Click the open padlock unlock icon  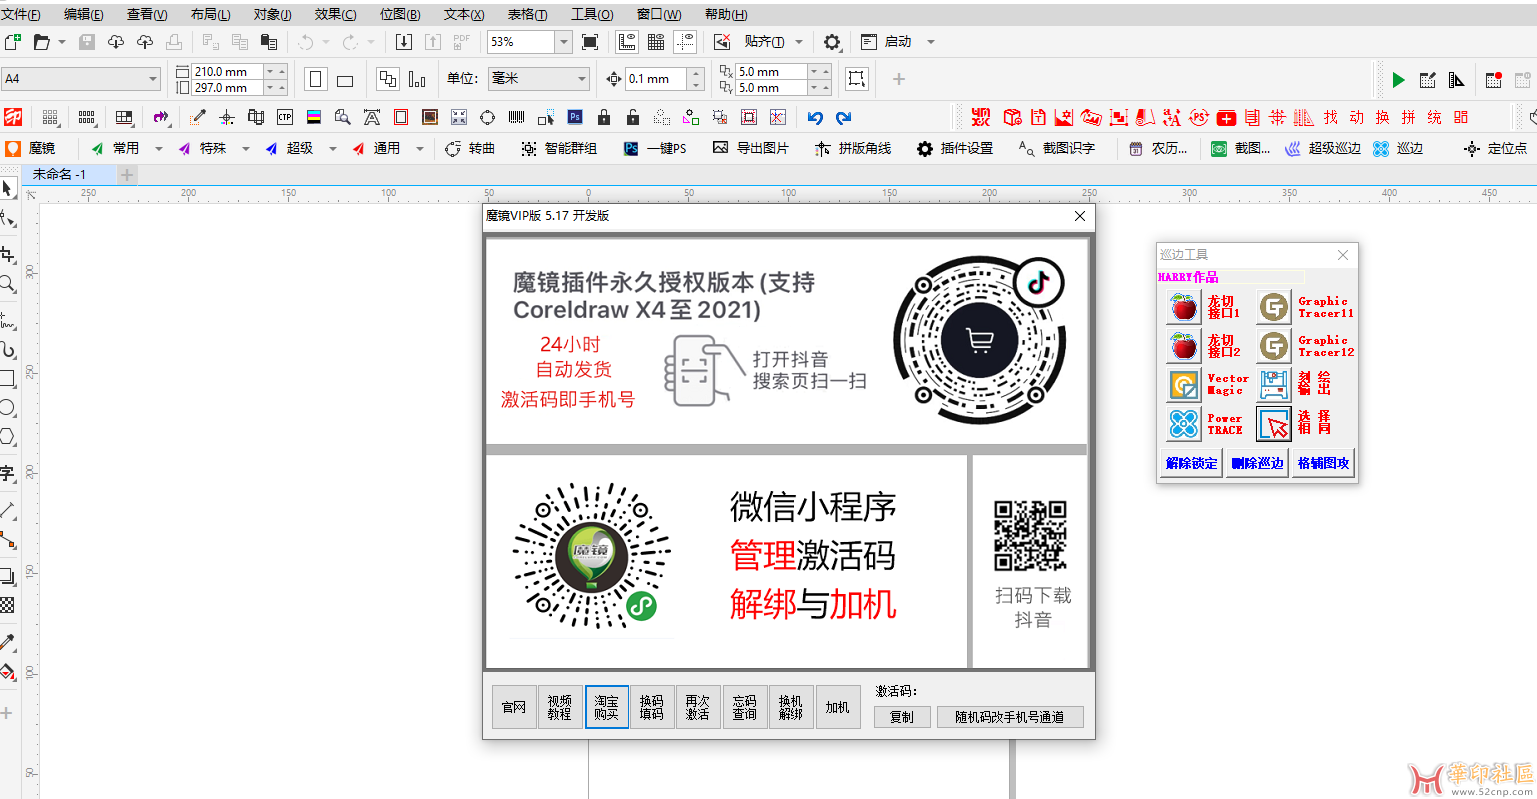(633, 117)
